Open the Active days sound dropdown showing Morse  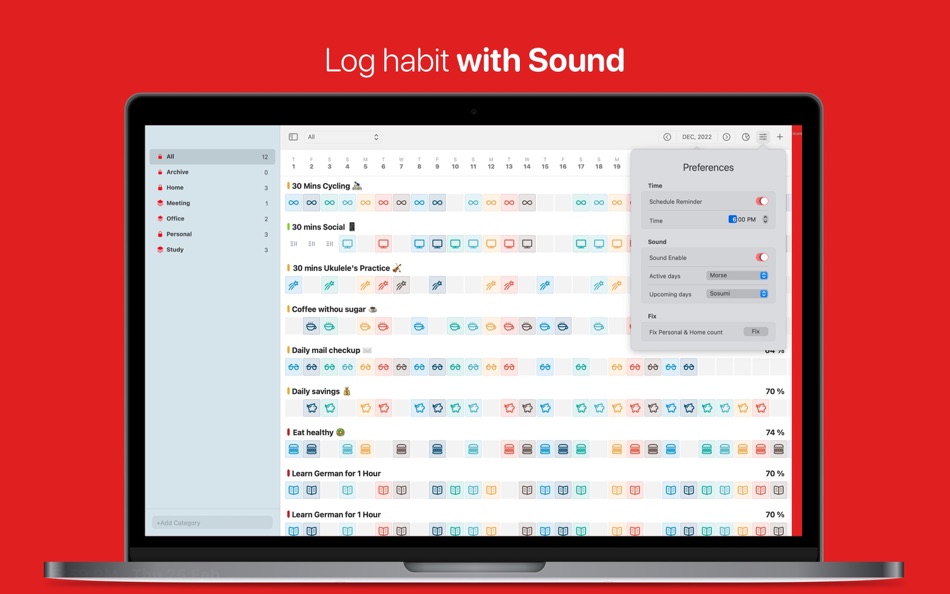[737, 275]
